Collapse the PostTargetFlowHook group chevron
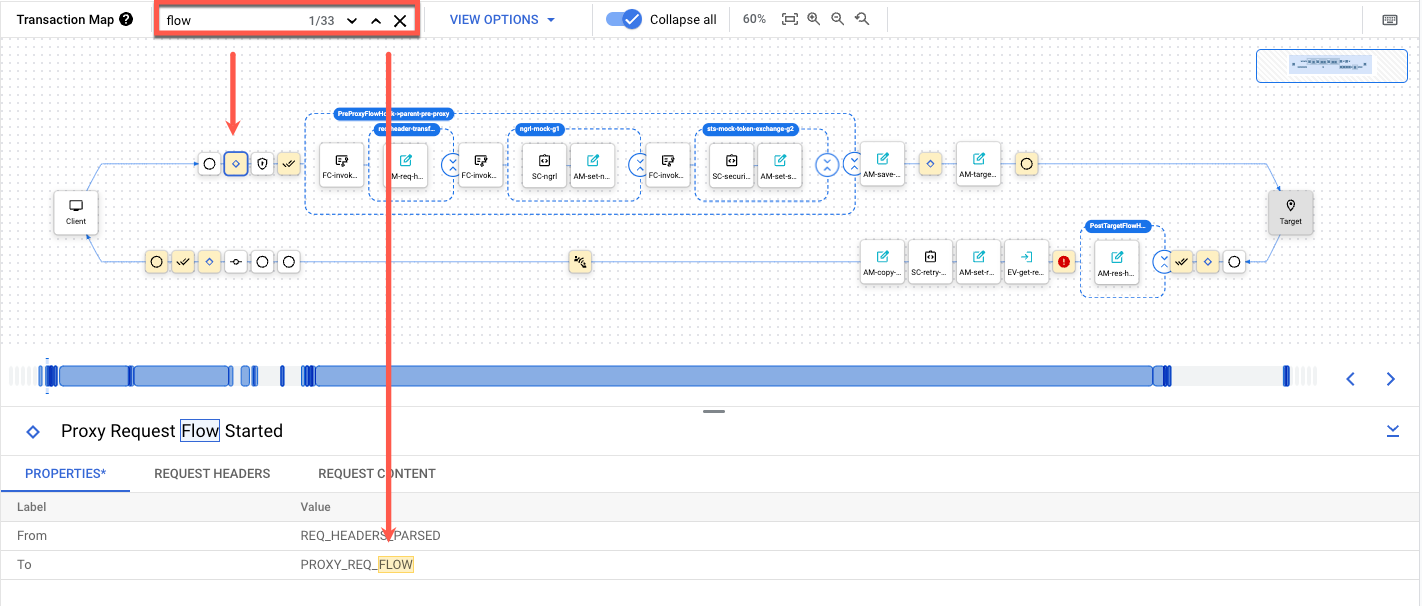Viewport: 1422px width, 606px height. click(1161, 262)
